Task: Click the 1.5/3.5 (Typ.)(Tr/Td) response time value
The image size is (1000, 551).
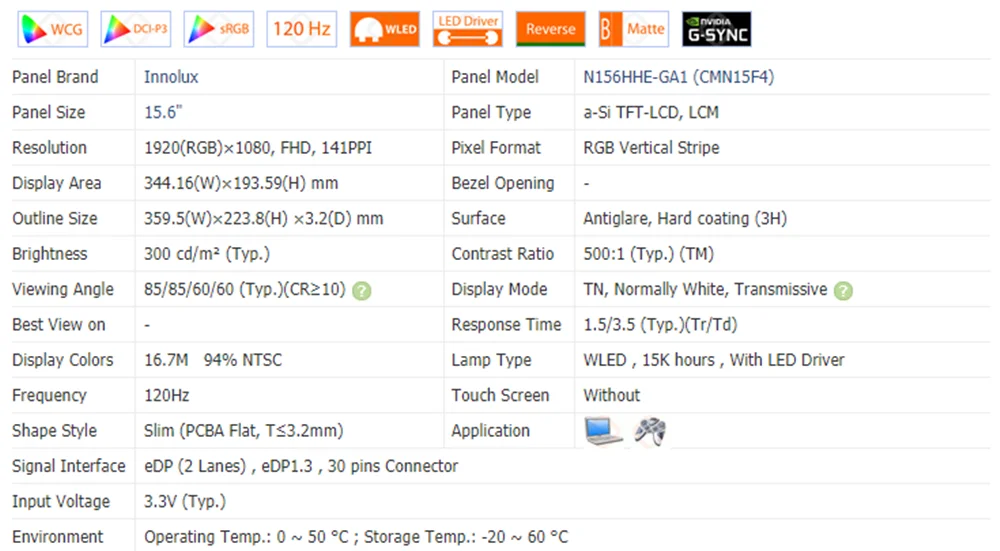Action: pyautogui.click(x=660, y=325)
